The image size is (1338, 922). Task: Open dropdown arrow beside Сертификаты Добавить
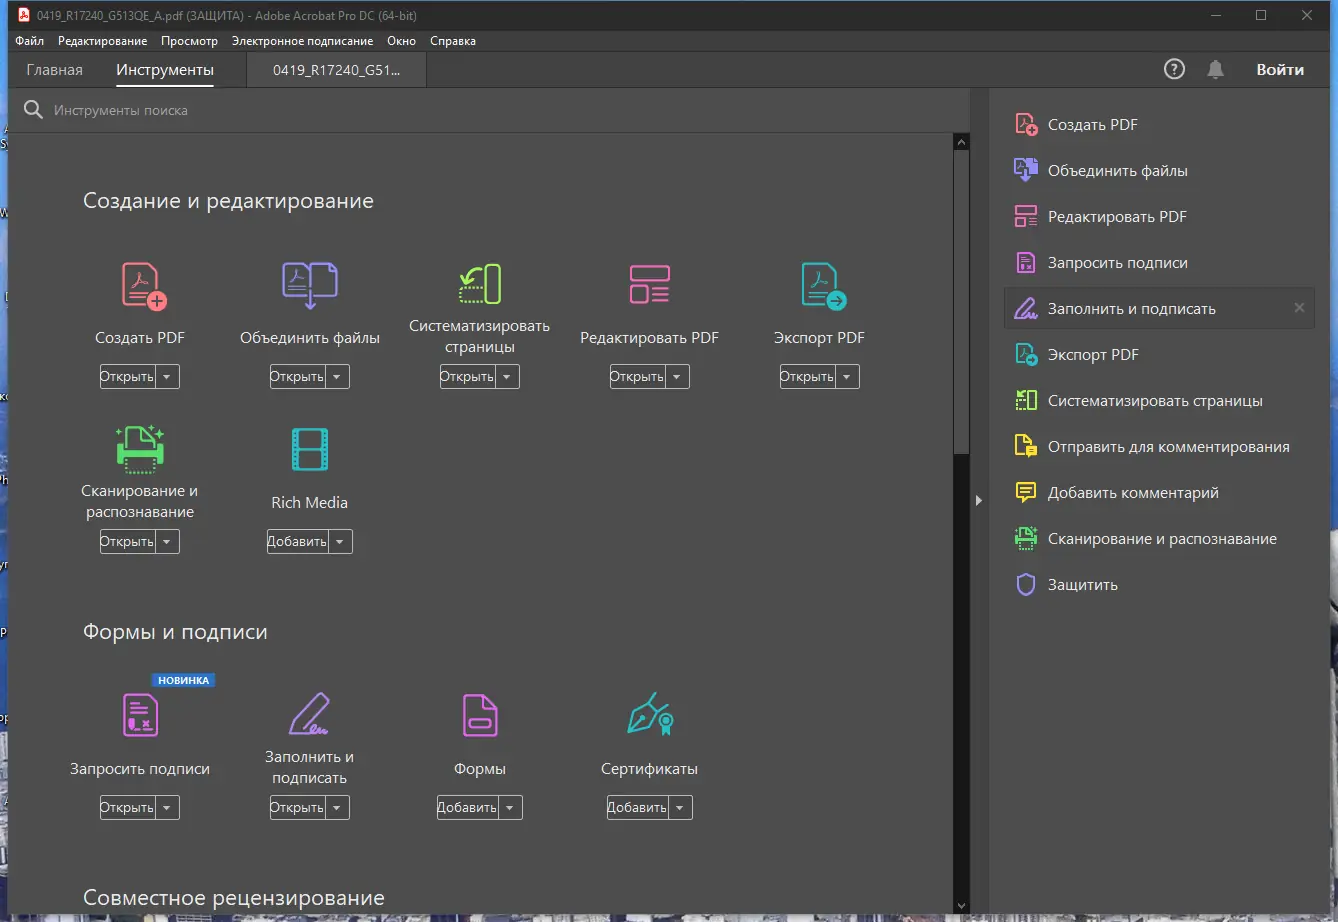pos(680,808)
